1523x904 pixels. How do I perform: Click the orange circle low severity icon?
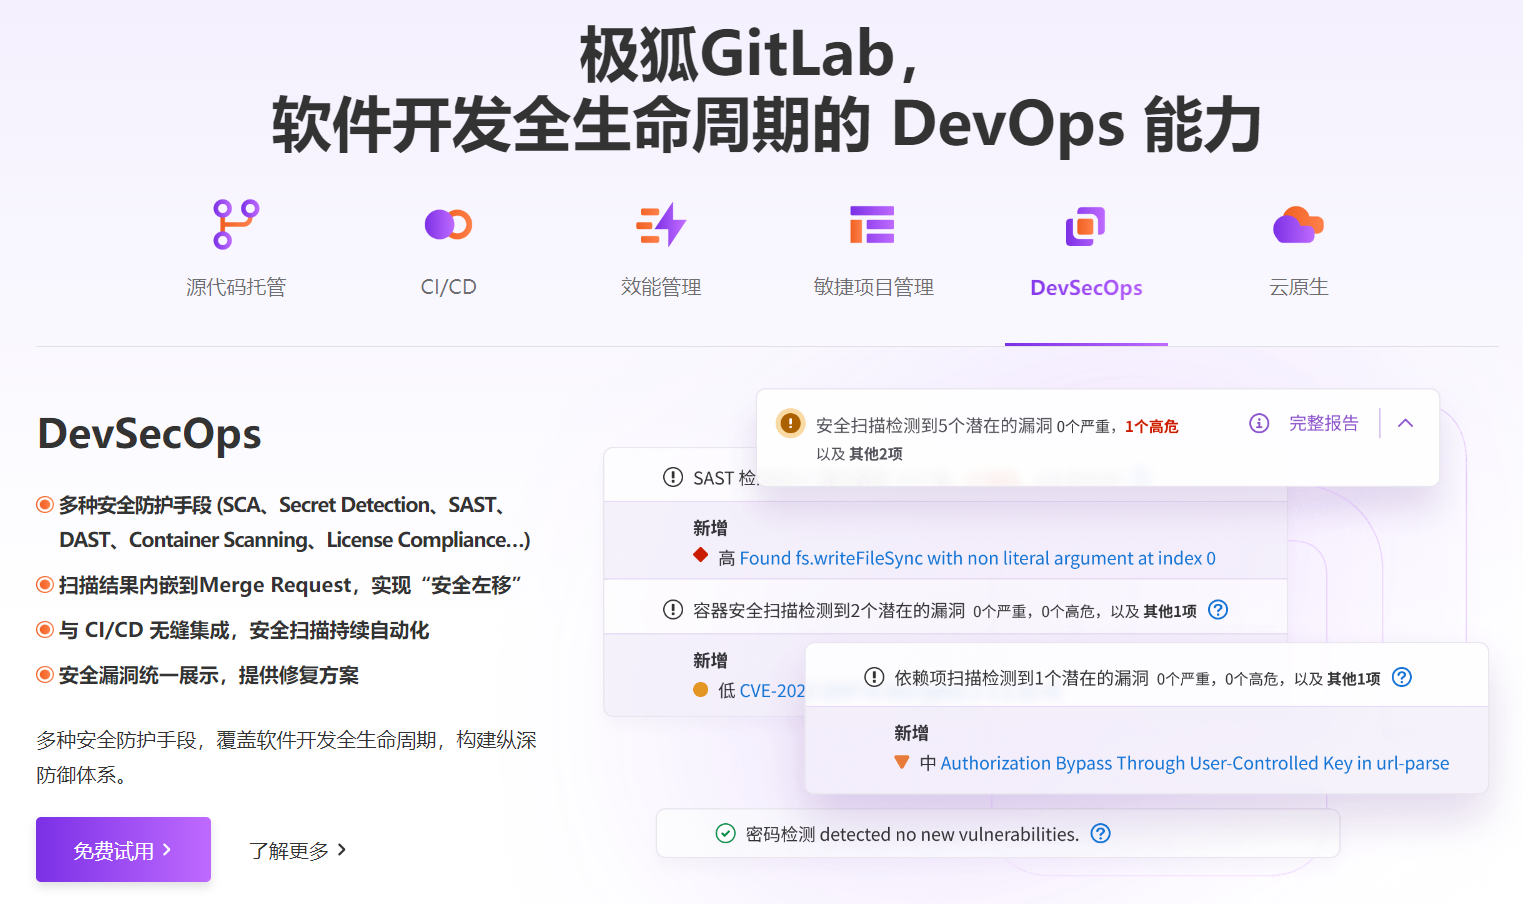[x=701, y=689]
